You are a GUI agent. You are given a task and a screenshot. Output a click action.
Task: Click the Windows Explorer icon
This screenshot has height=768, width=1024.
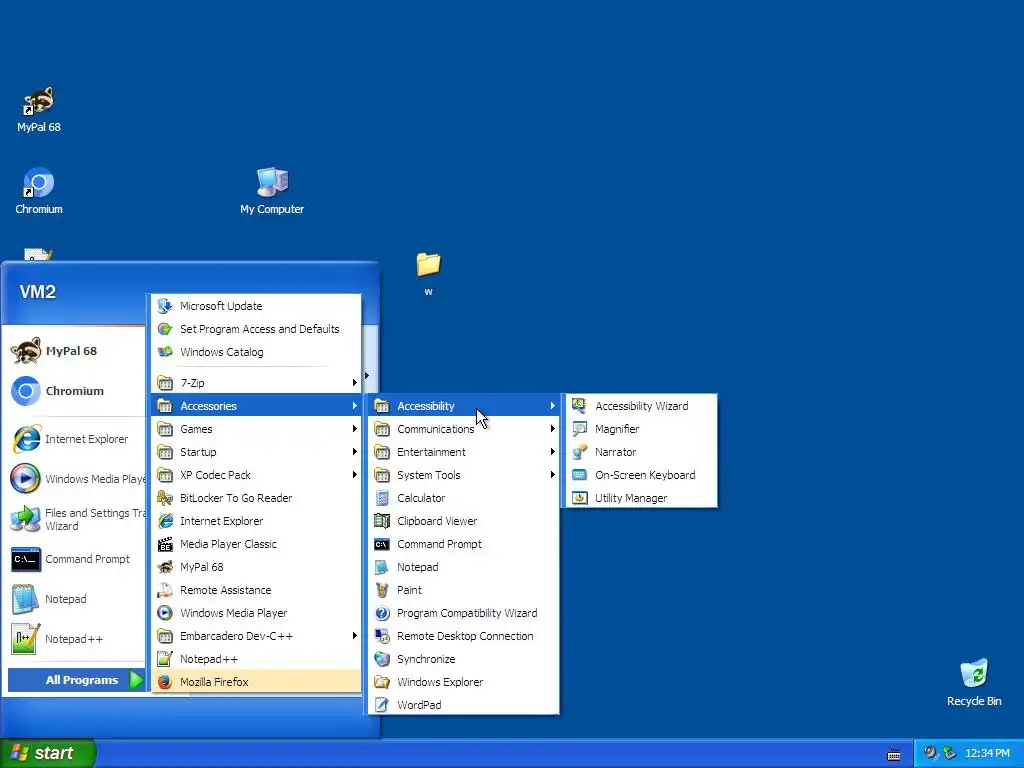click(x=382, y=682)
